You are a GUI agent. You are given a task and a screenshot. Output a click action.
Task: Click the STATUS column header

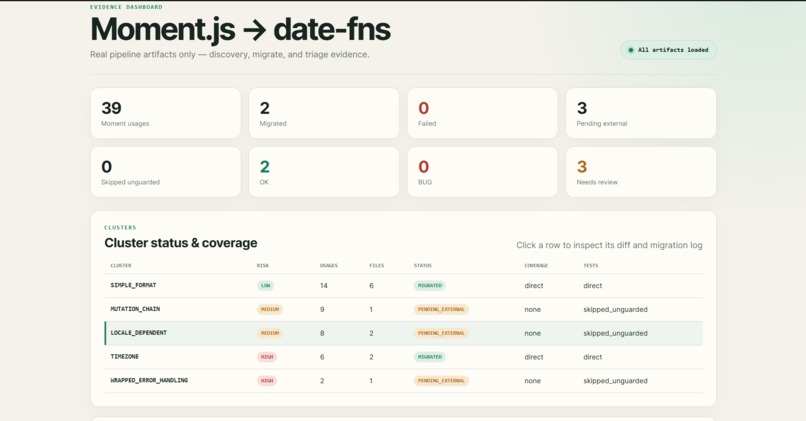423,266
